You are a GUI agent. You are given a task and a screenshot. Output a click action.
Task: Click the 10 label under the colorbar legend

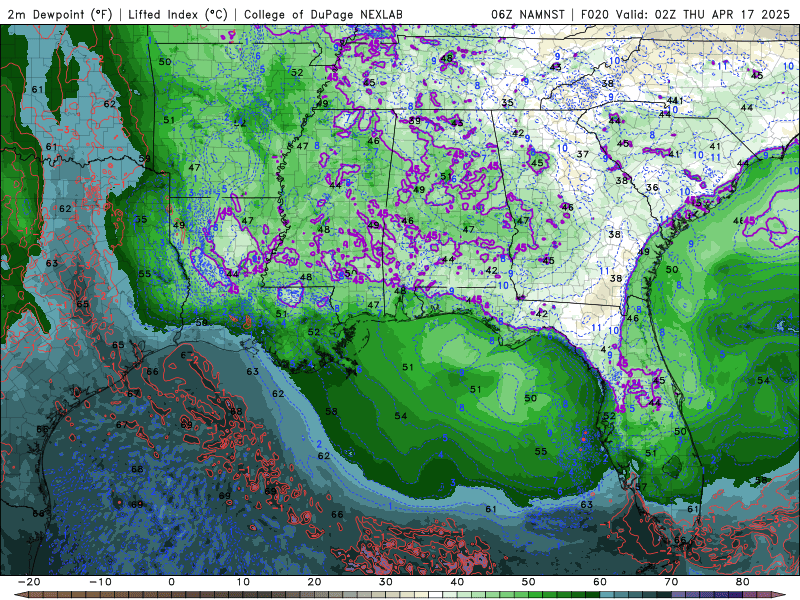coord(243,582)
